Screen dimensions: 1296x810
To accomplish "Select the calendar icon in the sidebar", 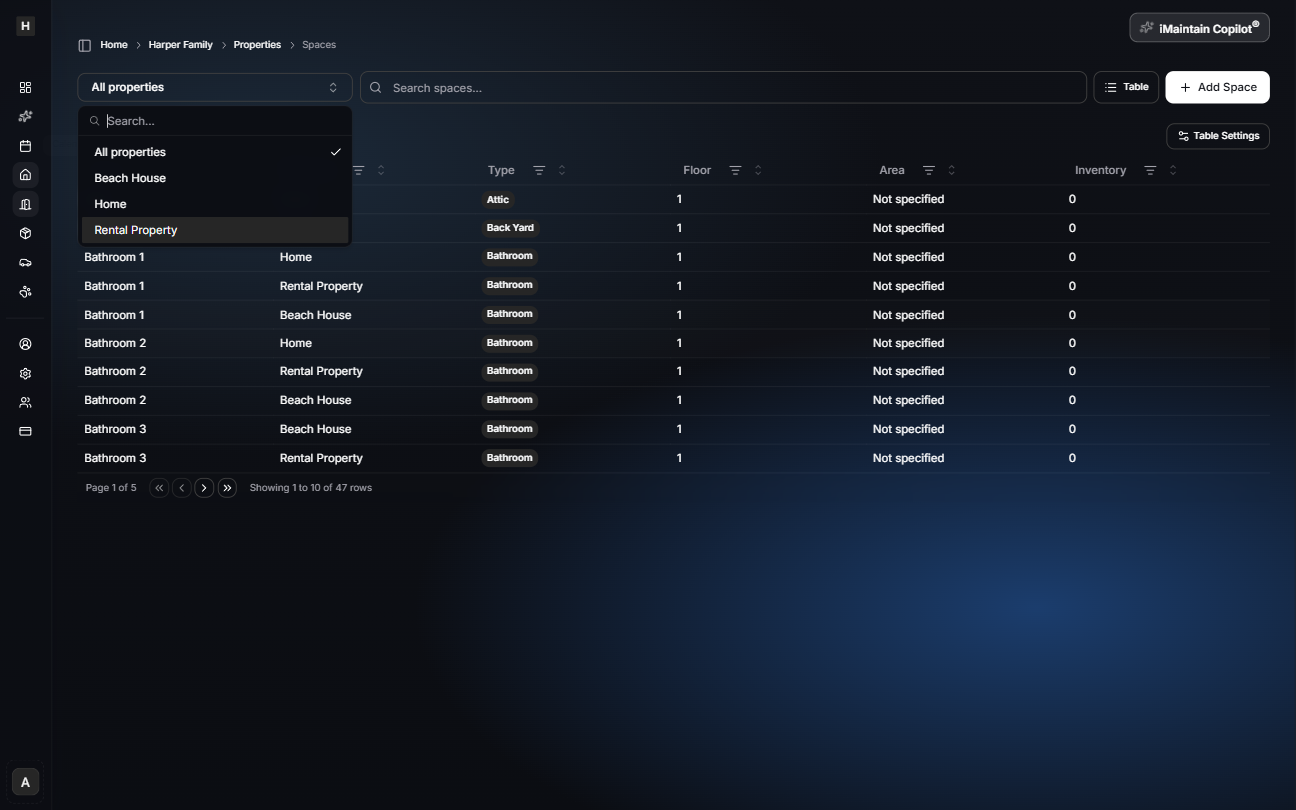I will (25, 145).
